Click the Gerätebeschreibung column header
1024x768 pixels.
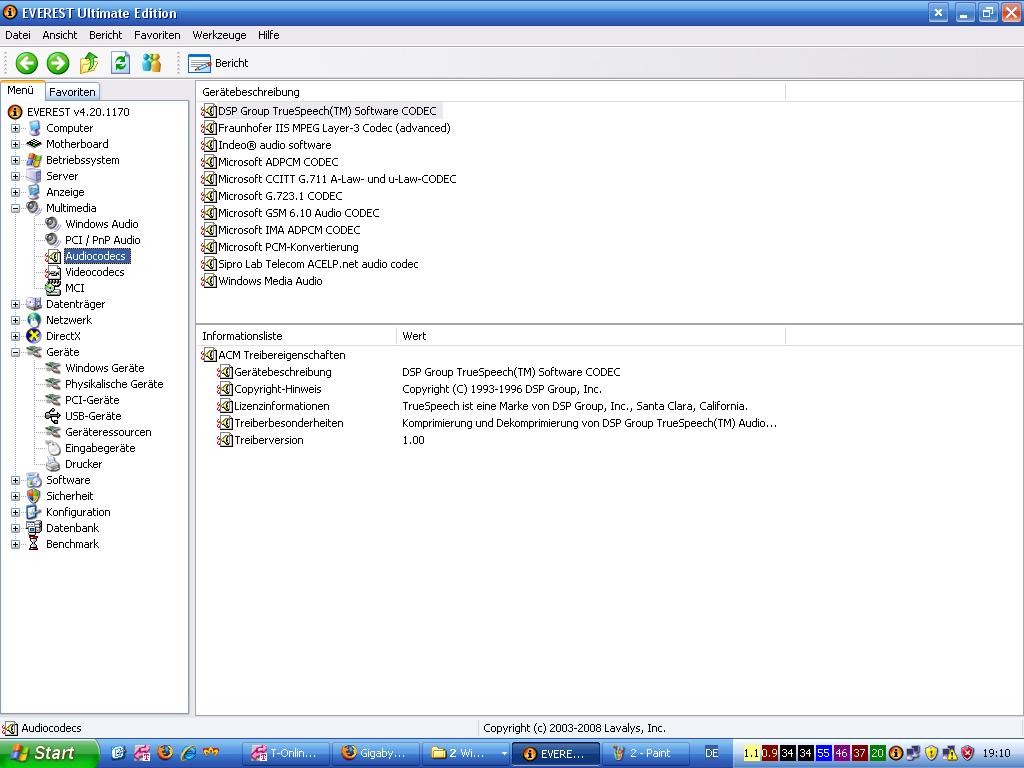coord(491,92)
